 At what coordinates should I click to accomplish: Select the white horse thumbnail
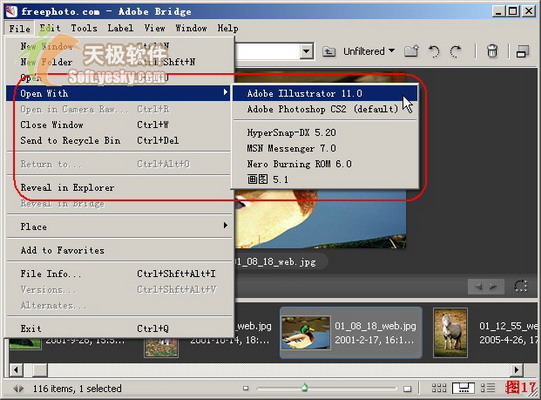coord(450,333)
